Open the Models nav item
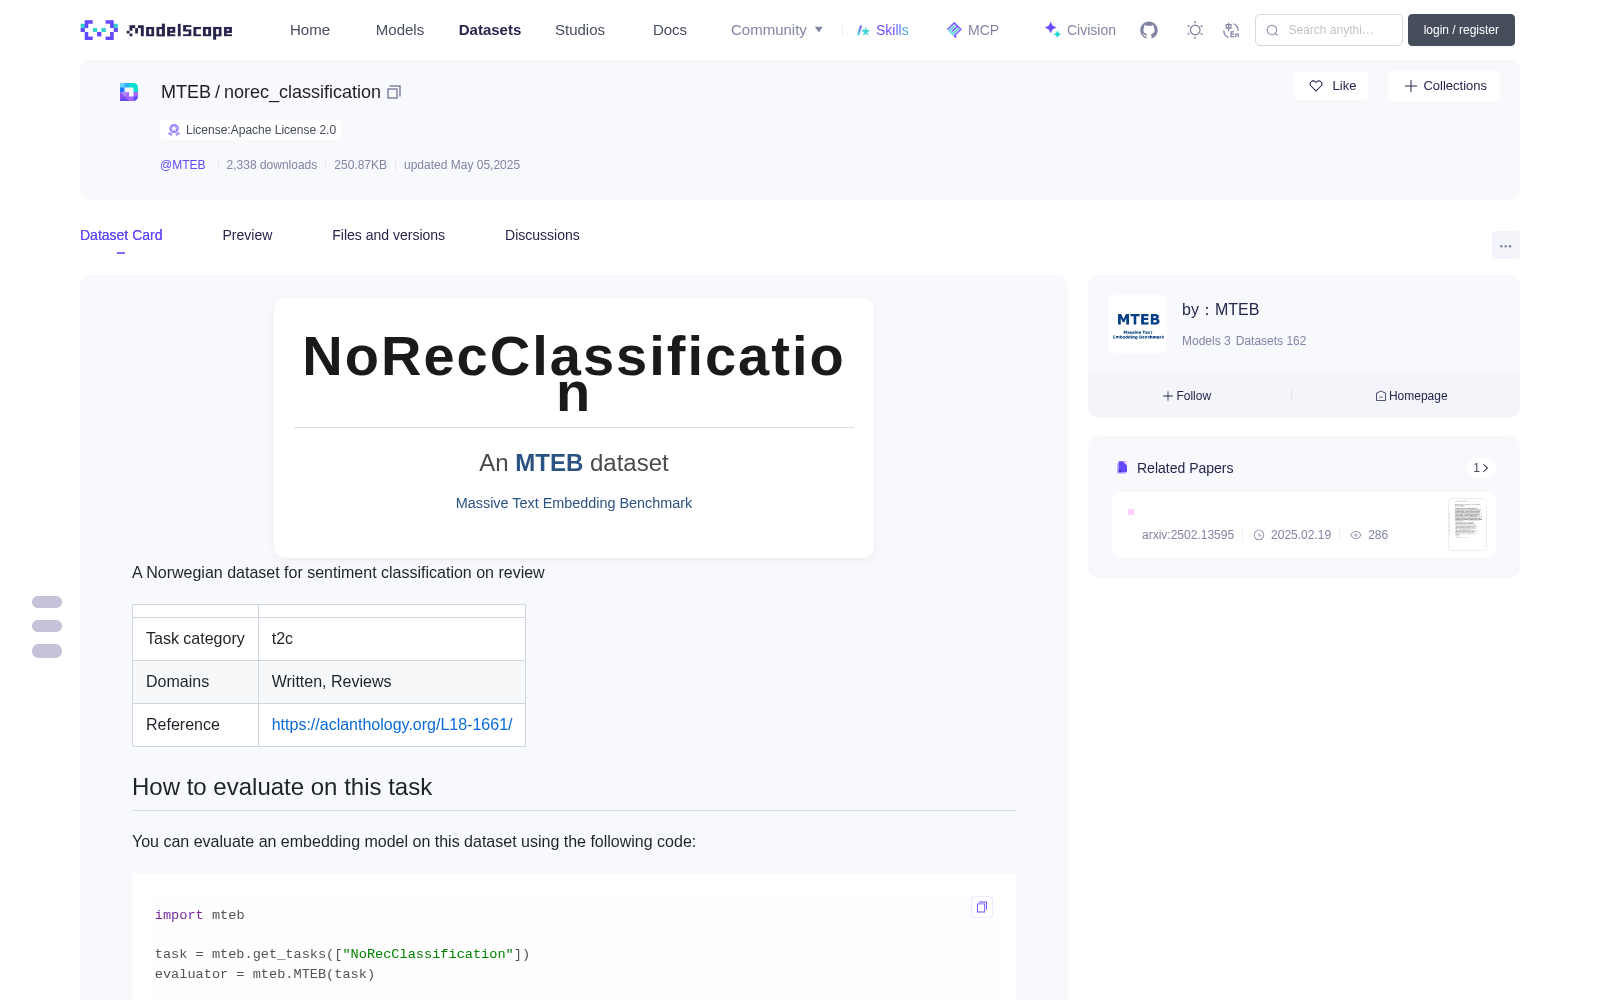1600x1000 pixels. (400, 30)
